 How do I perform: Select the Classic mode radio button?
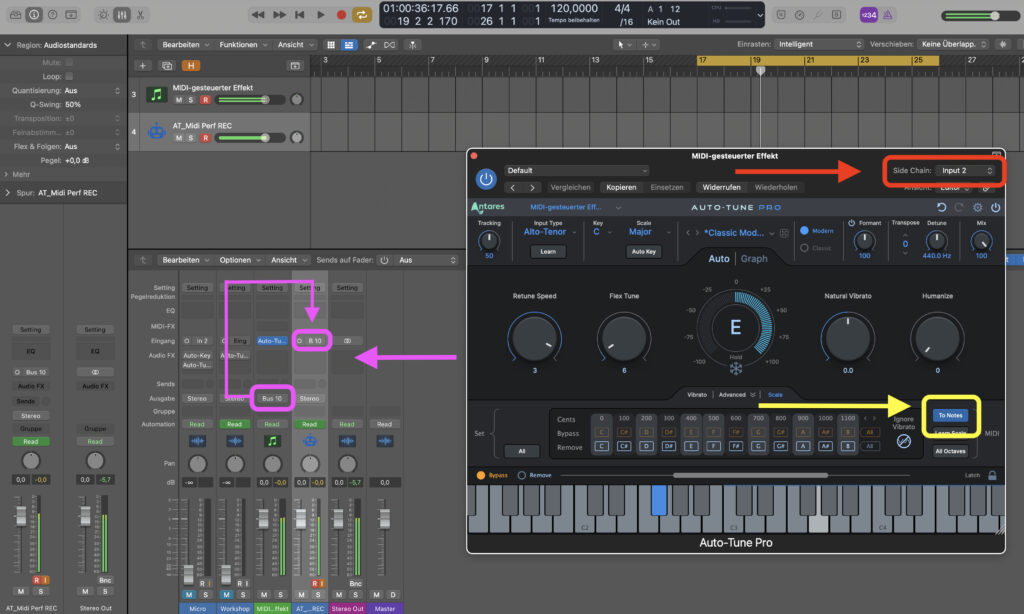(x=805, y=248)
